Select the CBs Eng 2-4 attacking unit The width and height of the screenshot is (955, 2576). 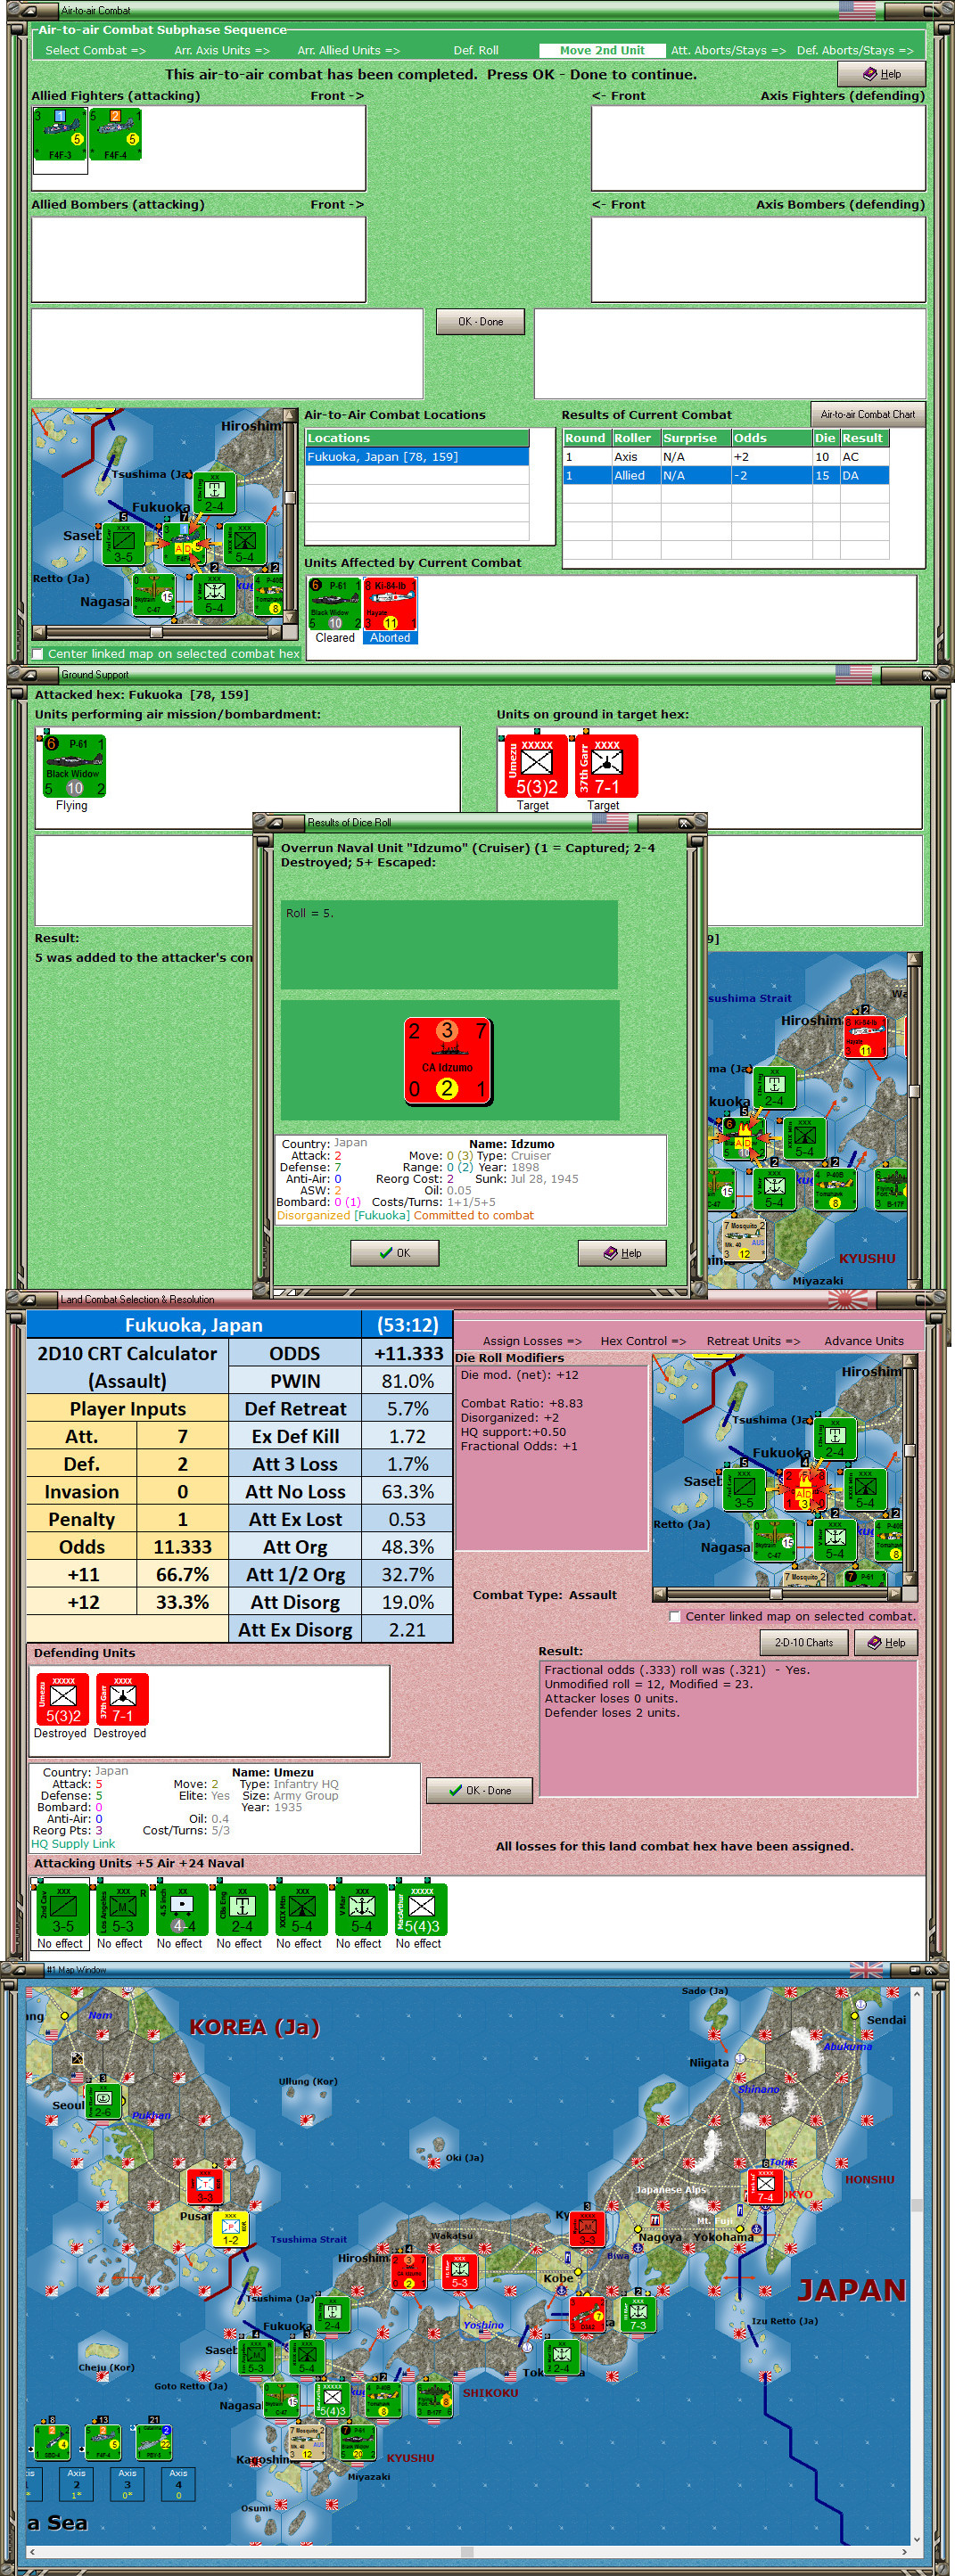click(242, 1909)
